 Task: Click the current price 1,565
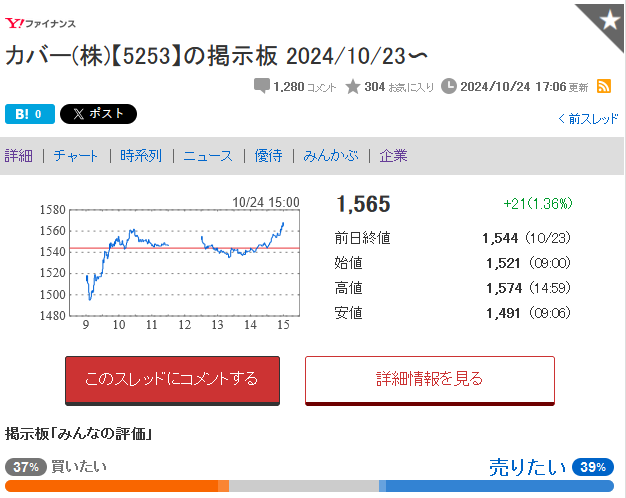point(363,204)
